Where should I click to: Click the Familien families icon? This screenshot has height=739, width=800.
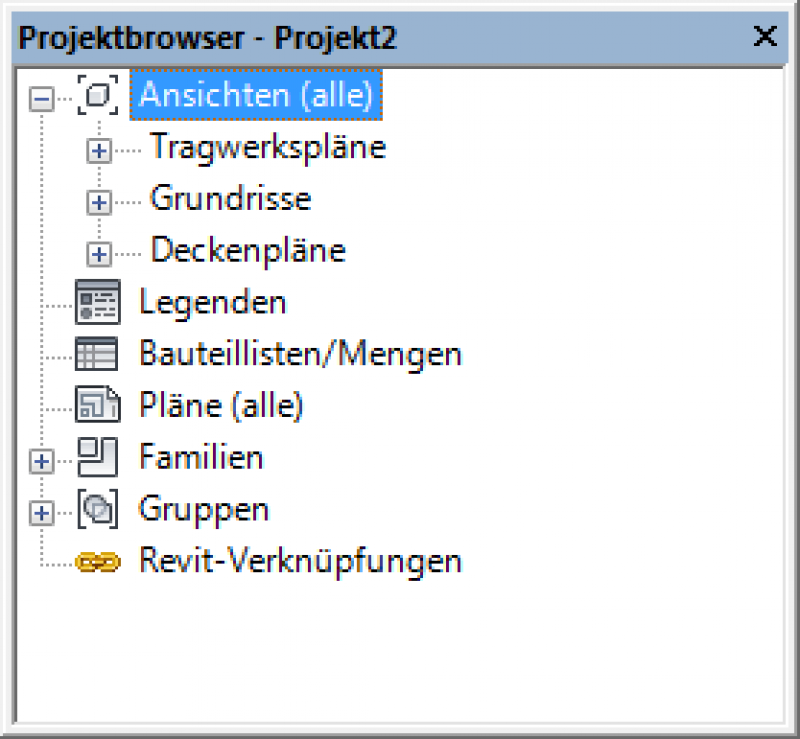[97, 457]
